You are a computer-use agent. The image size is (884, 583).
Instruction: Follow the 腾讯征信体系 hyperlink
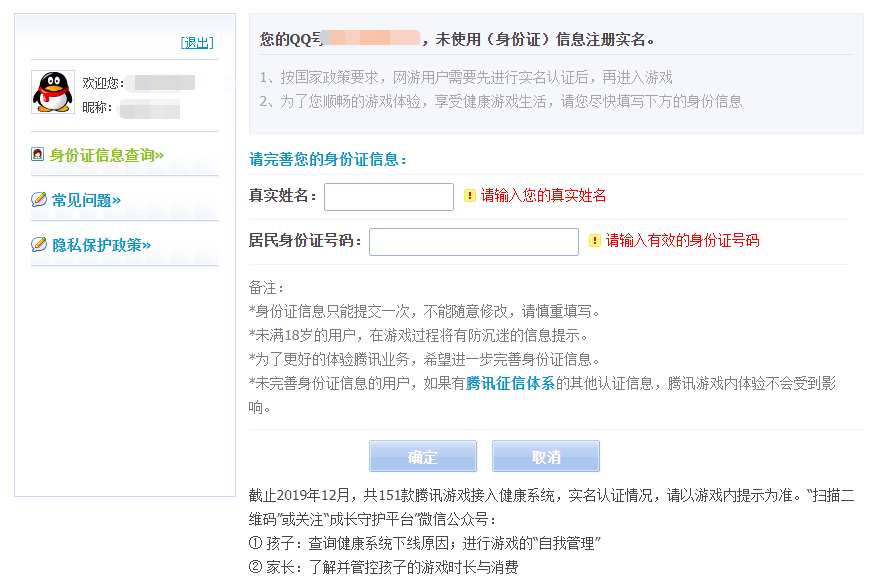(x=510, y=383)
